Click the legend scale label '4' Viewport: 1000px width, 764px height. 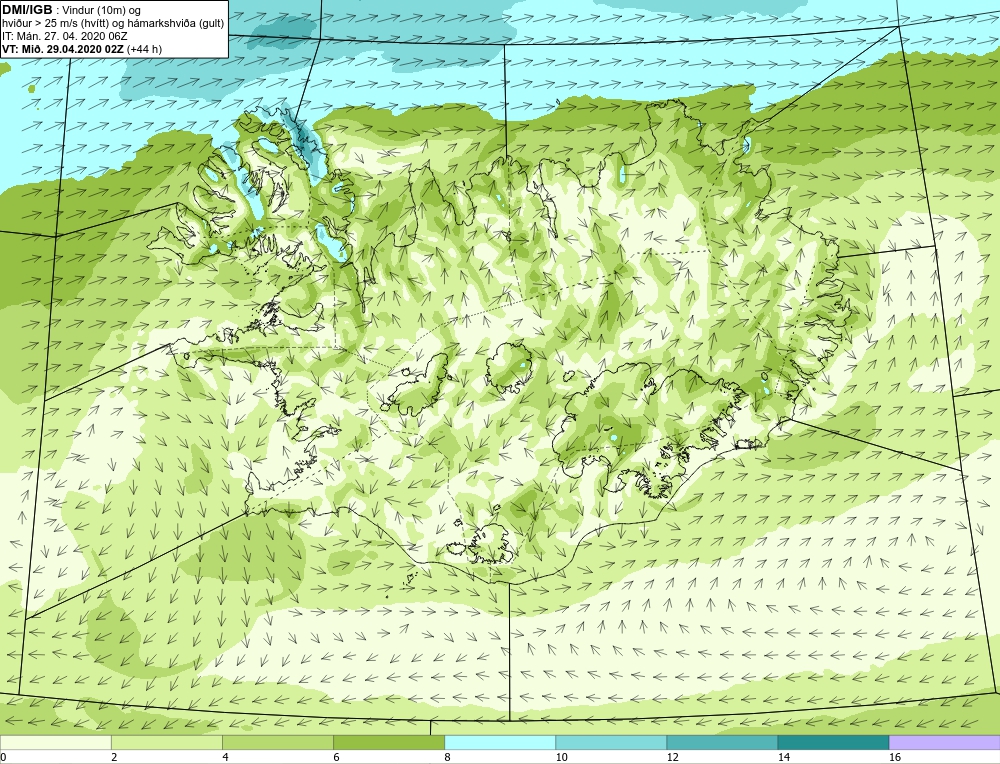pos(225,757)
